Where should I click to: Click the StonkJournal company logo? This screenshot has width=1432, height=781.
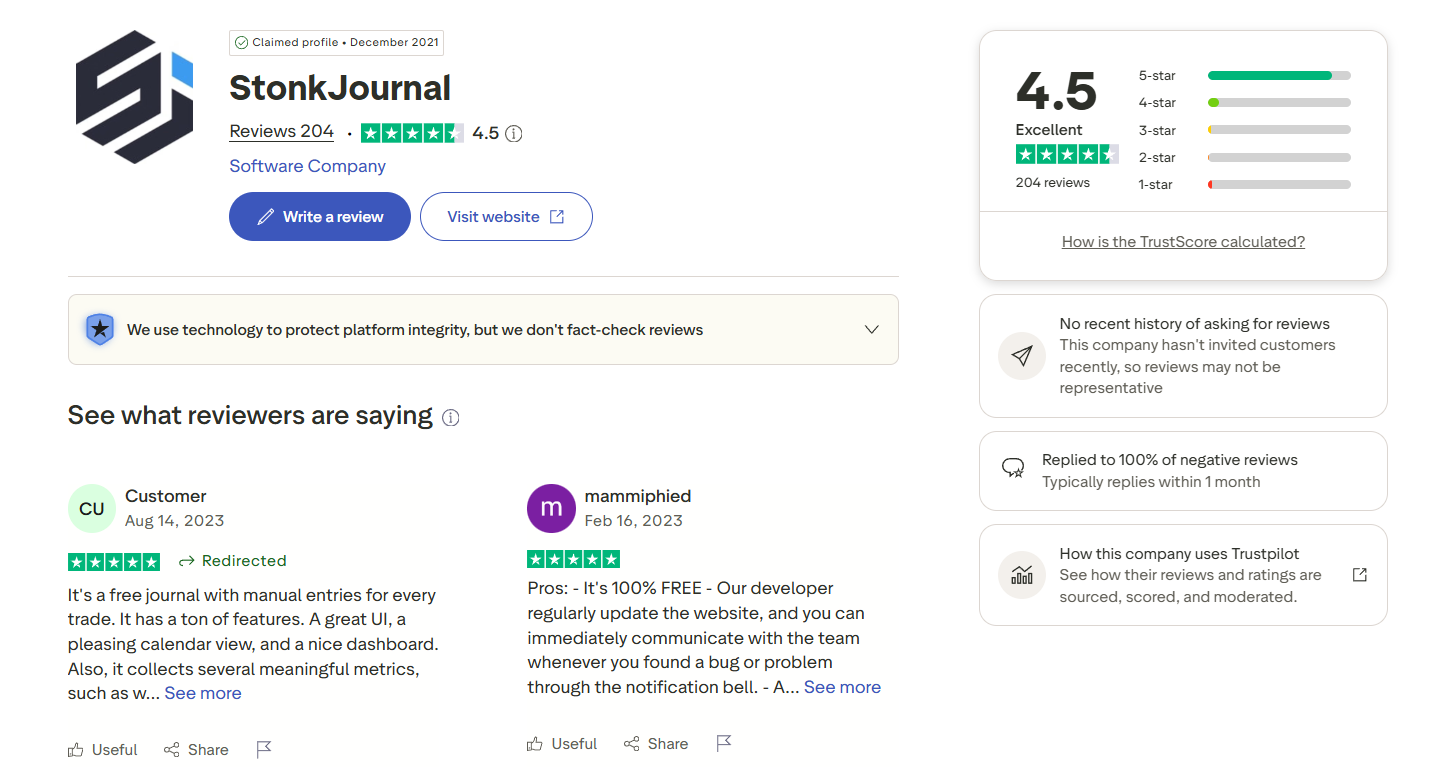point(134,96)
